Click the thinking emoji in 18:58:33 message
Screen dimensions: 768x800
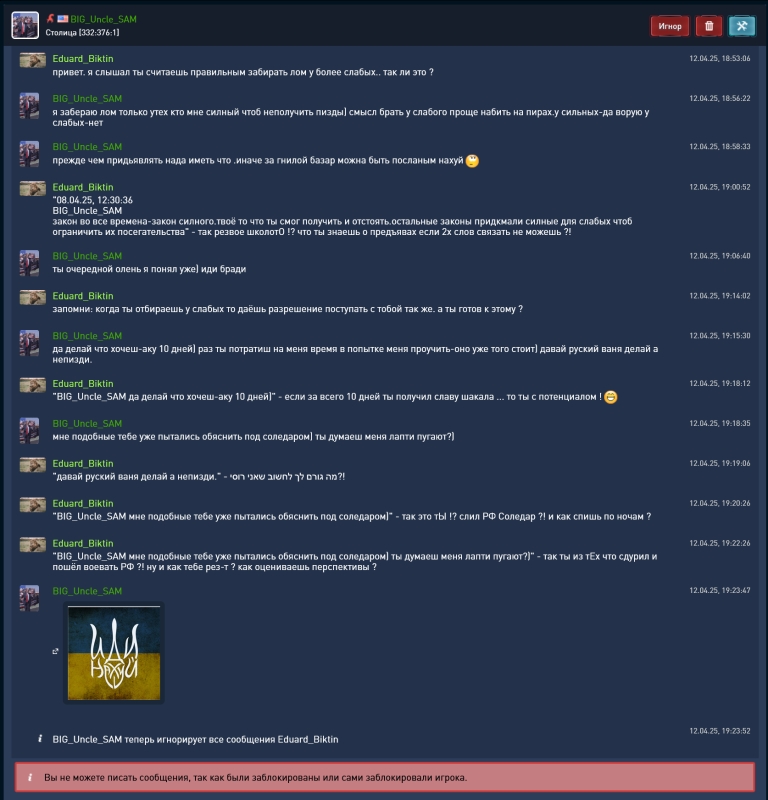pos(472,161)
